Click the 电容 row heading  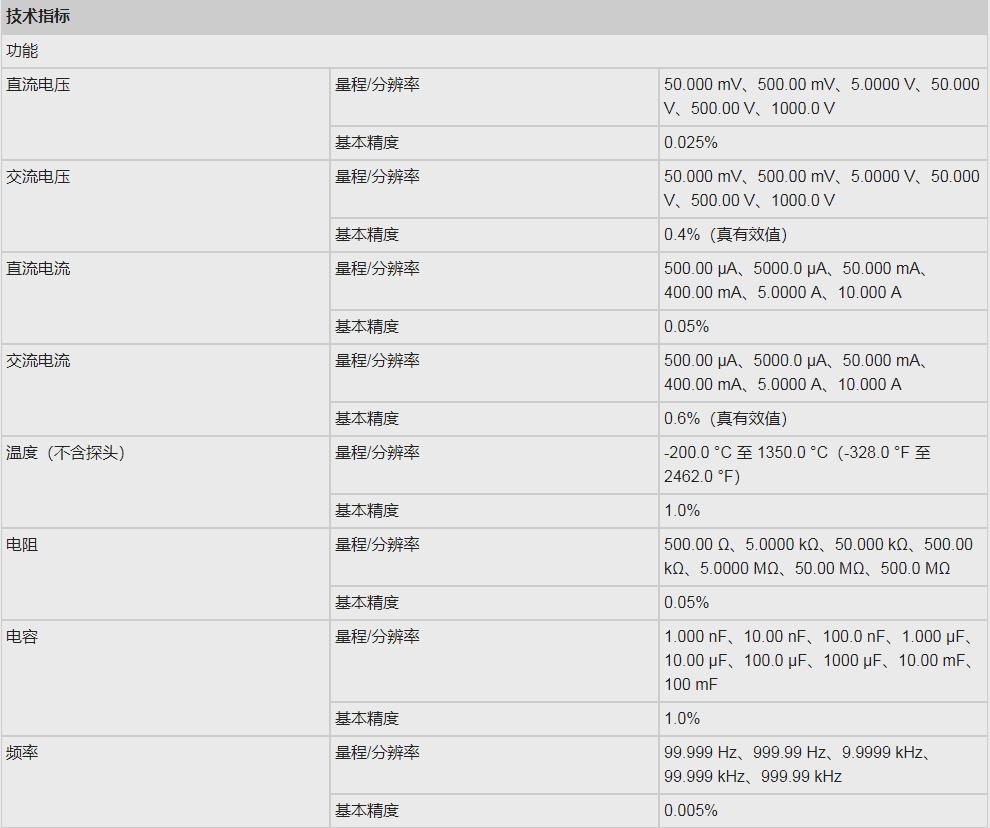coord(22,637)
